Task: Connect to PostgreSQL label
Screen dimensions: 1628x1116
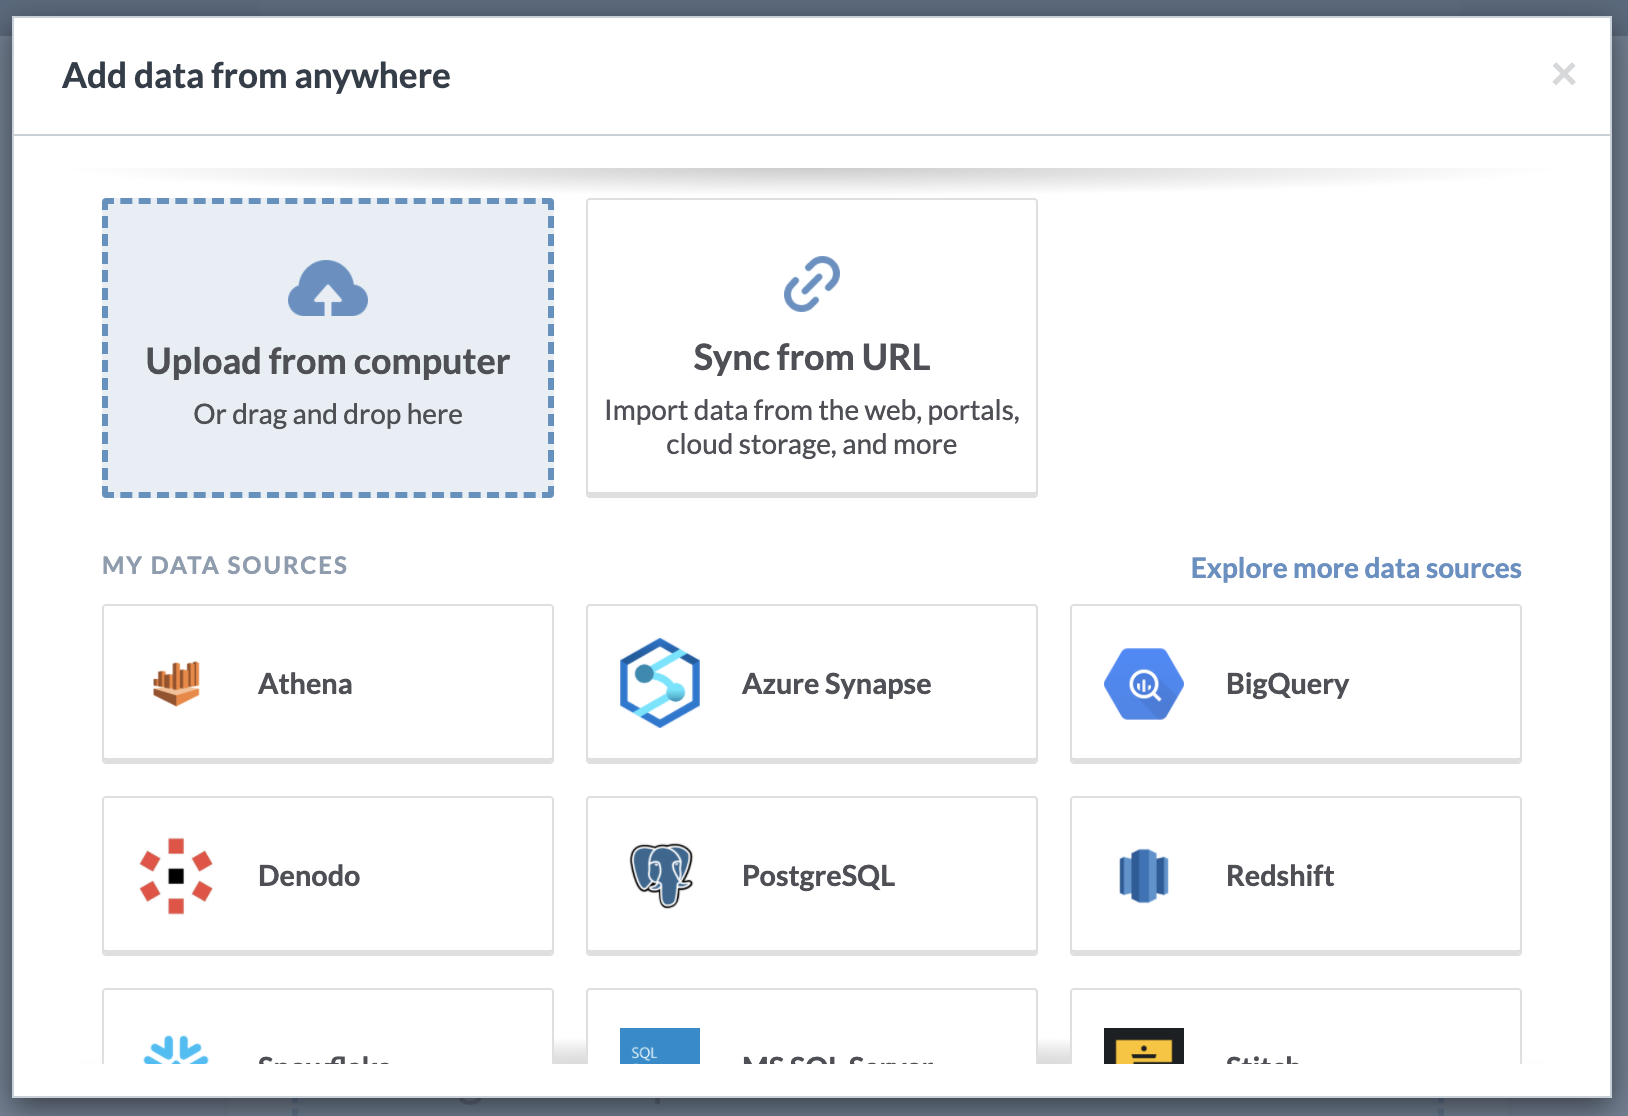Action: tap(819, 876)
